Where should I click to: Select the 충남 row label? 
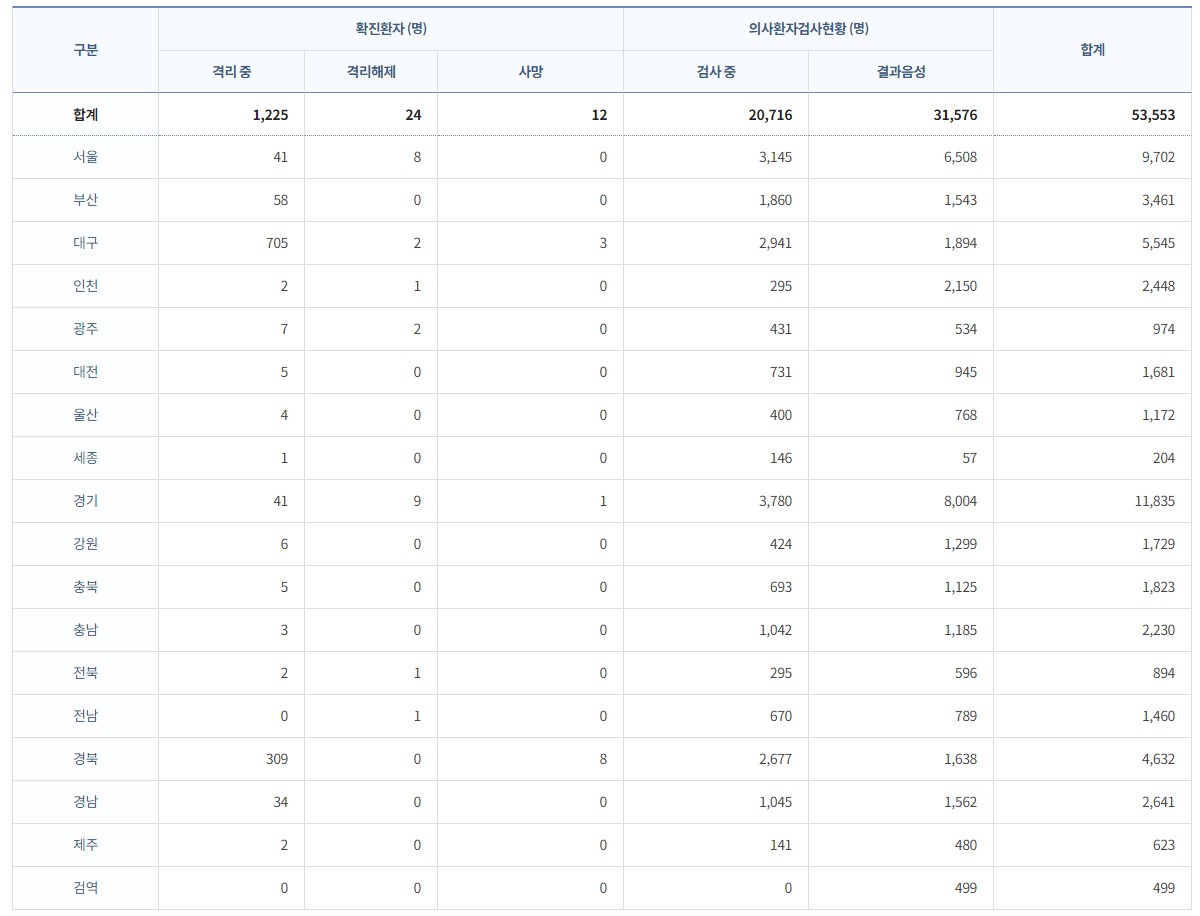coord(86,630)
